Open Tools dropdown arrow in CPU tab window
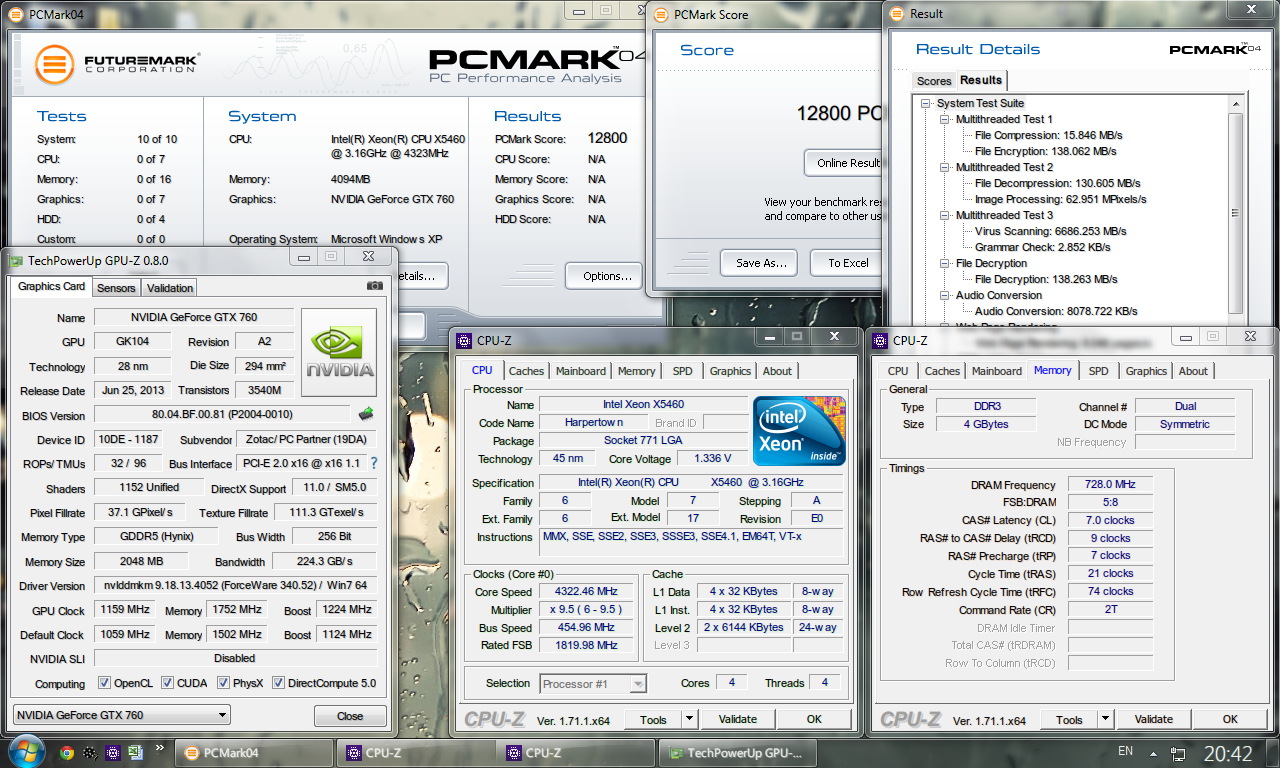Image resolution: width=1280 pixels, height=768 pixels. (x=689, y=719)
